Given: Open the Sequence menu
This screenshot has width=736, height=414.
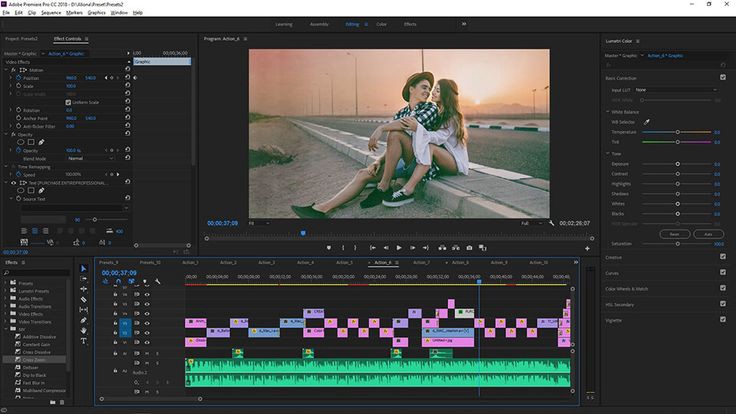Looking at the screenshot, I should point(51,12).
